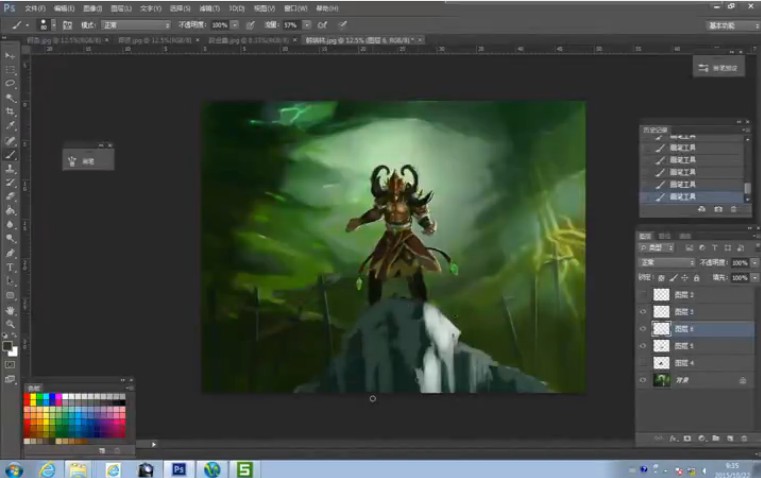Open the 3D(D) menu
The height and width of the screenshot is (478, 761).
click(237, 9)
